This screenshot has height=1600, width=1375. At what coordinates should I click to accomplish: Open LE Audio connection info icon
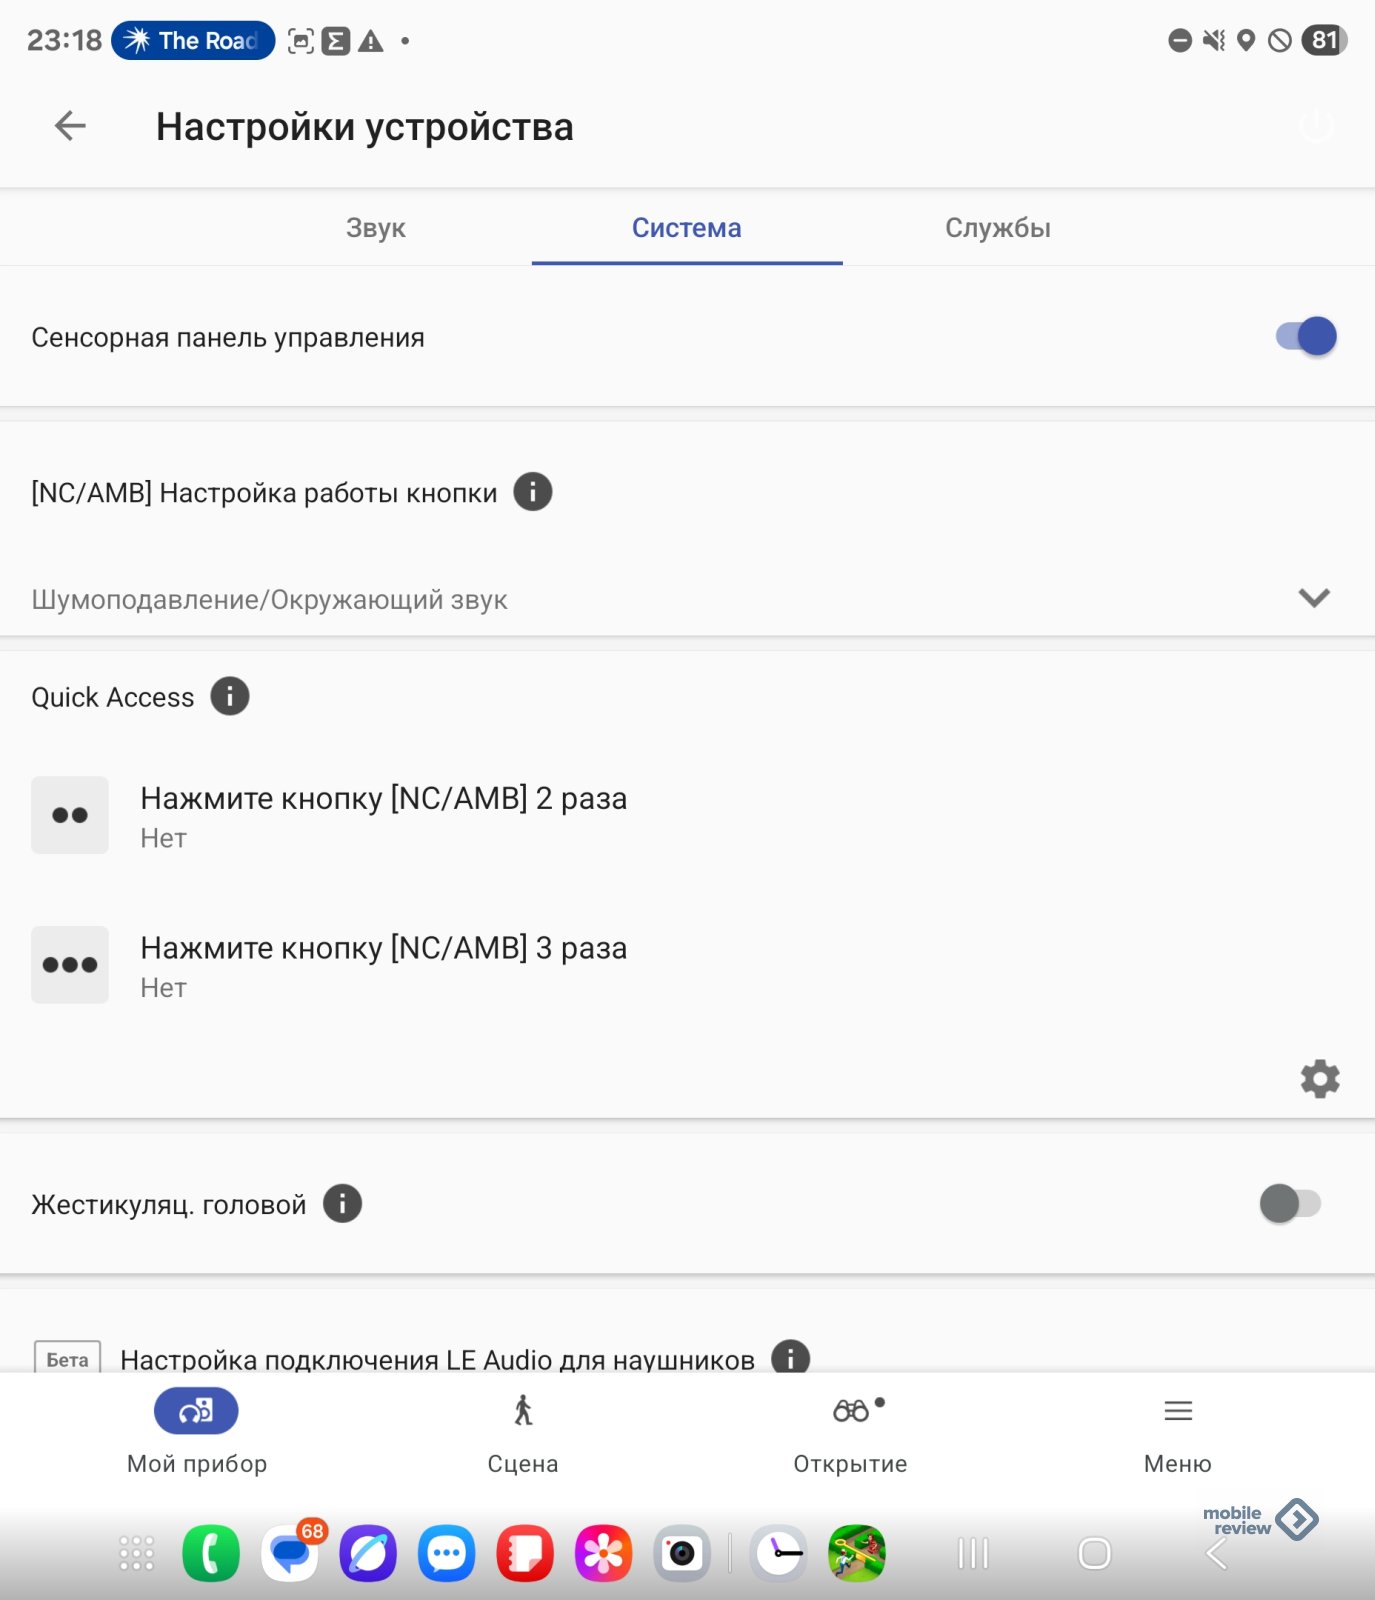(790, 1357)
